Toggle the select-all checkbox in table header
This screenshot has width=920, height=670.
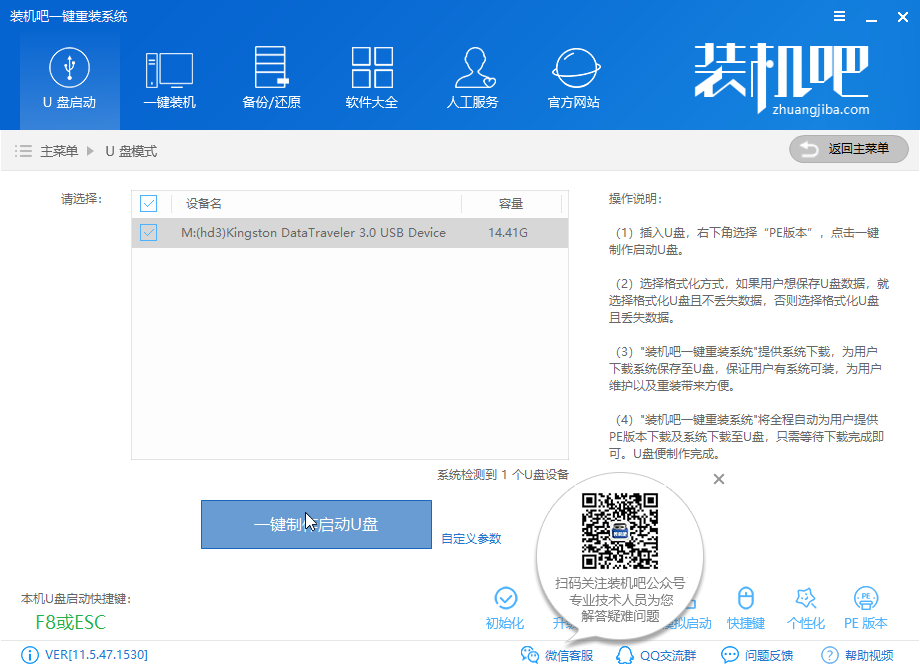[149, 204]
